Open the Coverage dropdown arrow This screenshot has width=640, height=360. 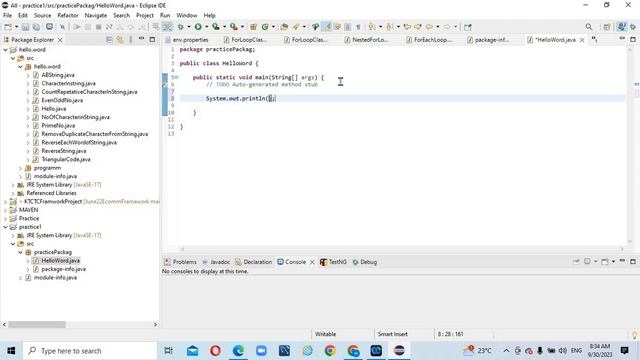(224, 27)
